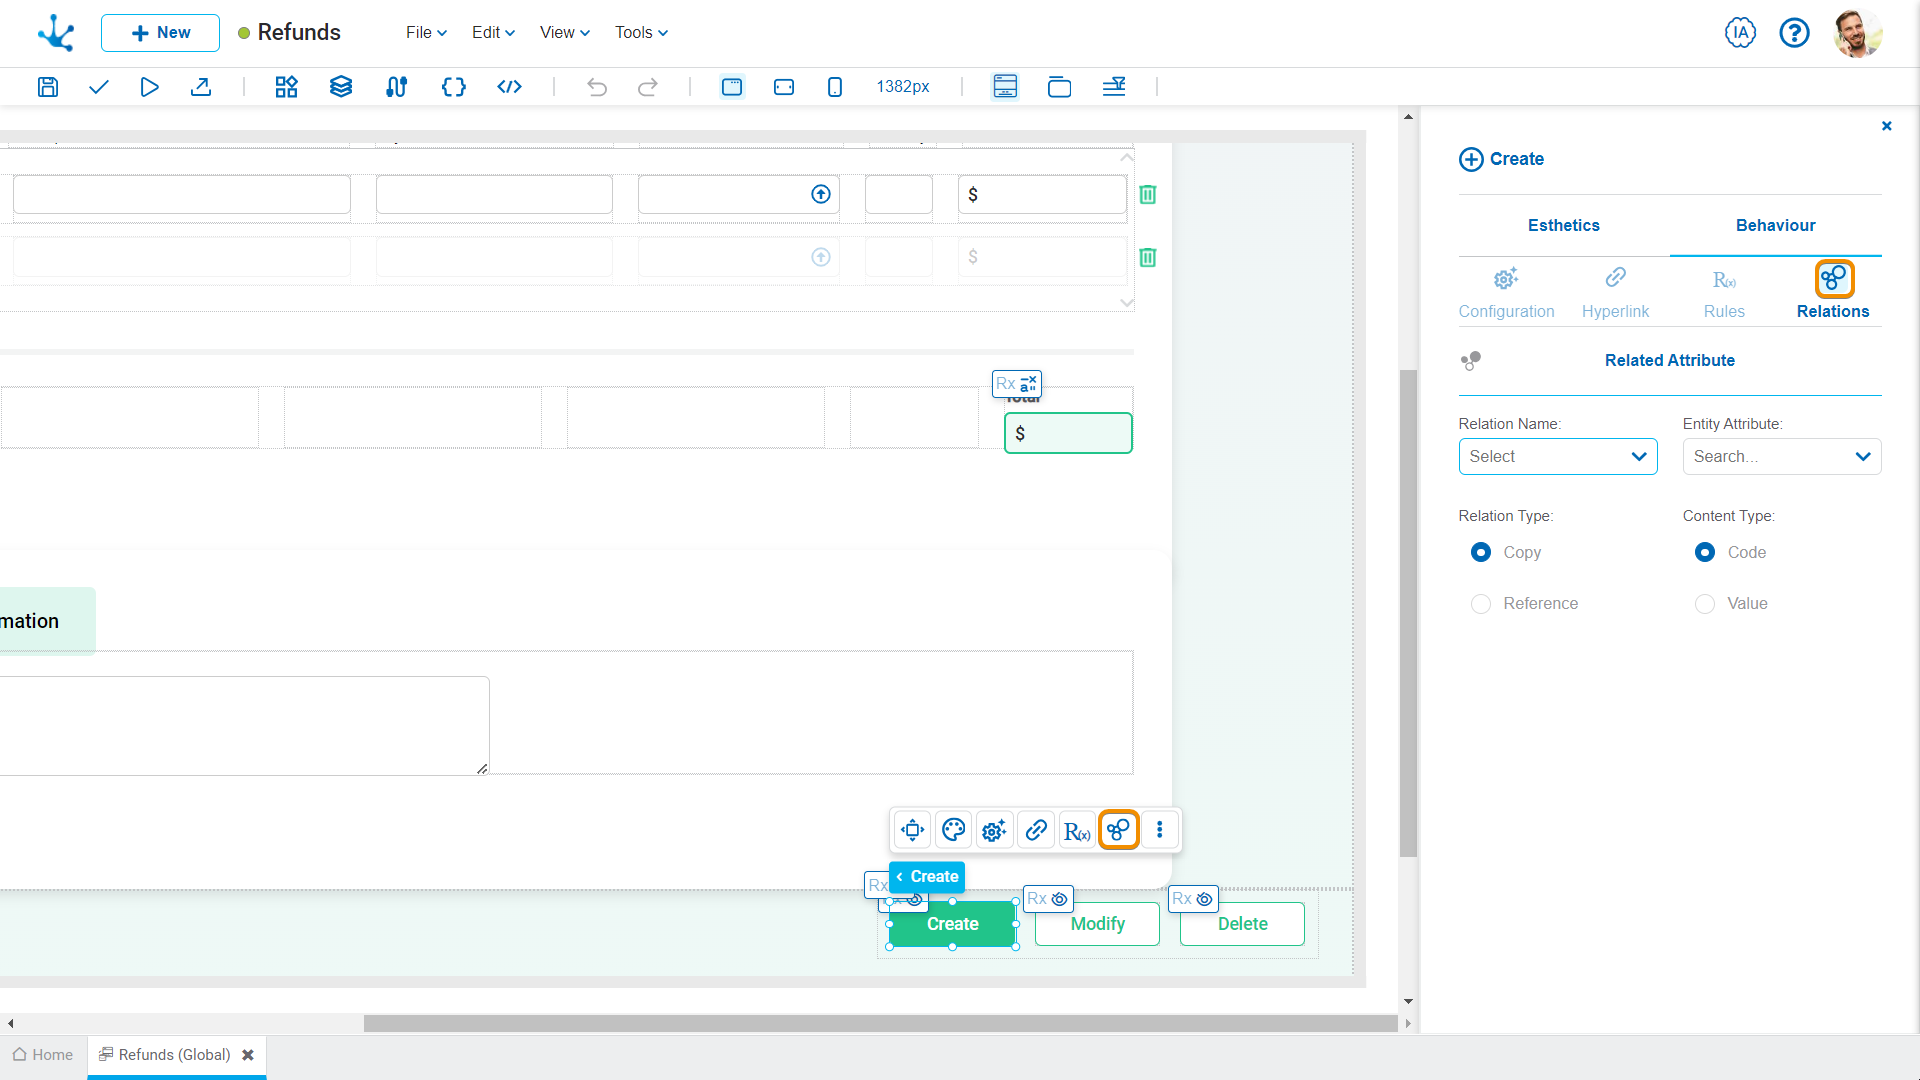Screen dimensions: 1920x1080
Task: Select the Copy relation type radio
Action: click(x=1481, y=553)
